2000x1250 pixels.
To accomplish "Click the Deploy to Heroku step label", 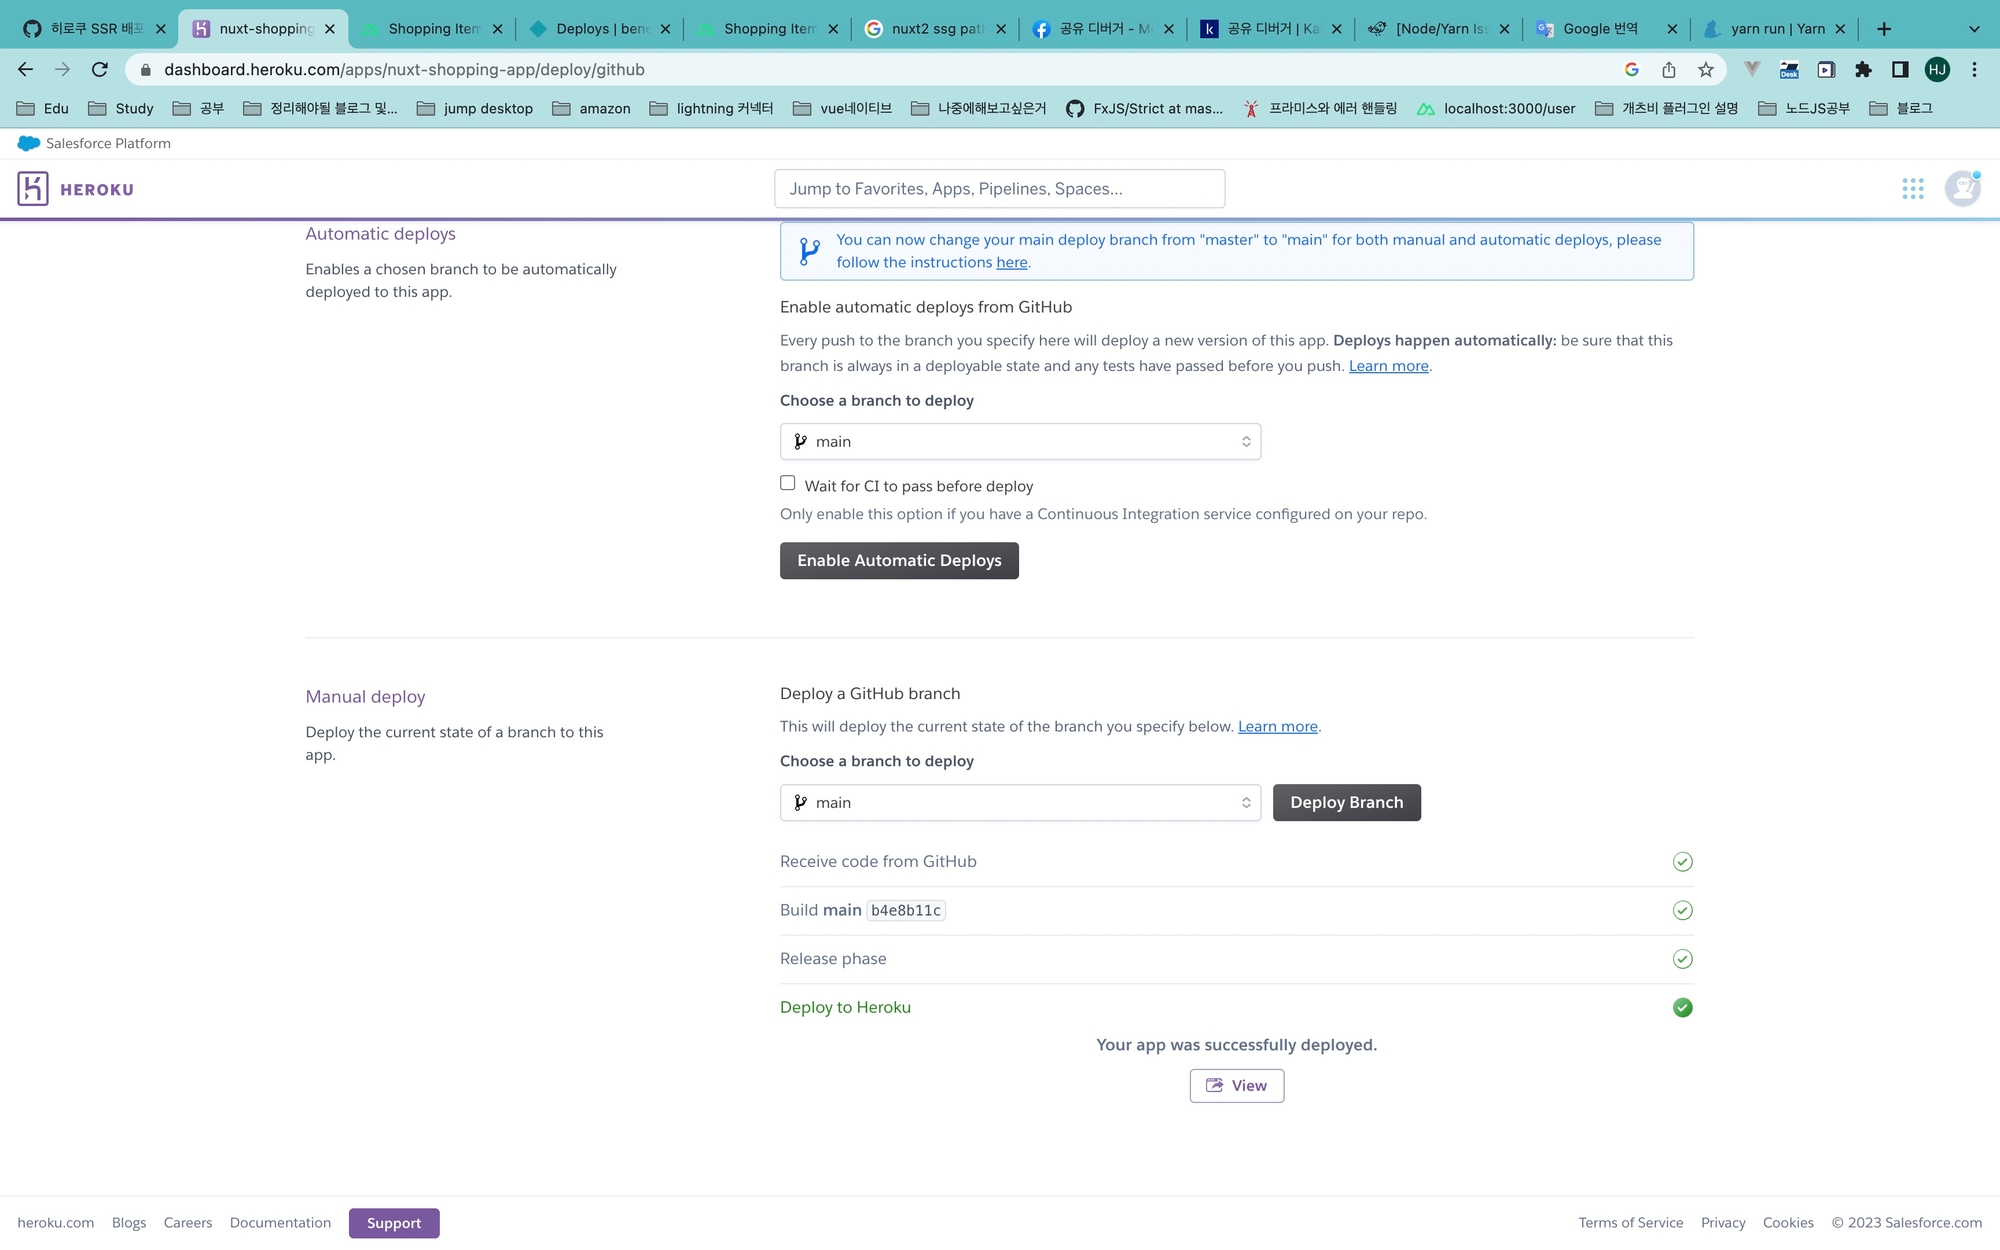I will coord(845,1007).
